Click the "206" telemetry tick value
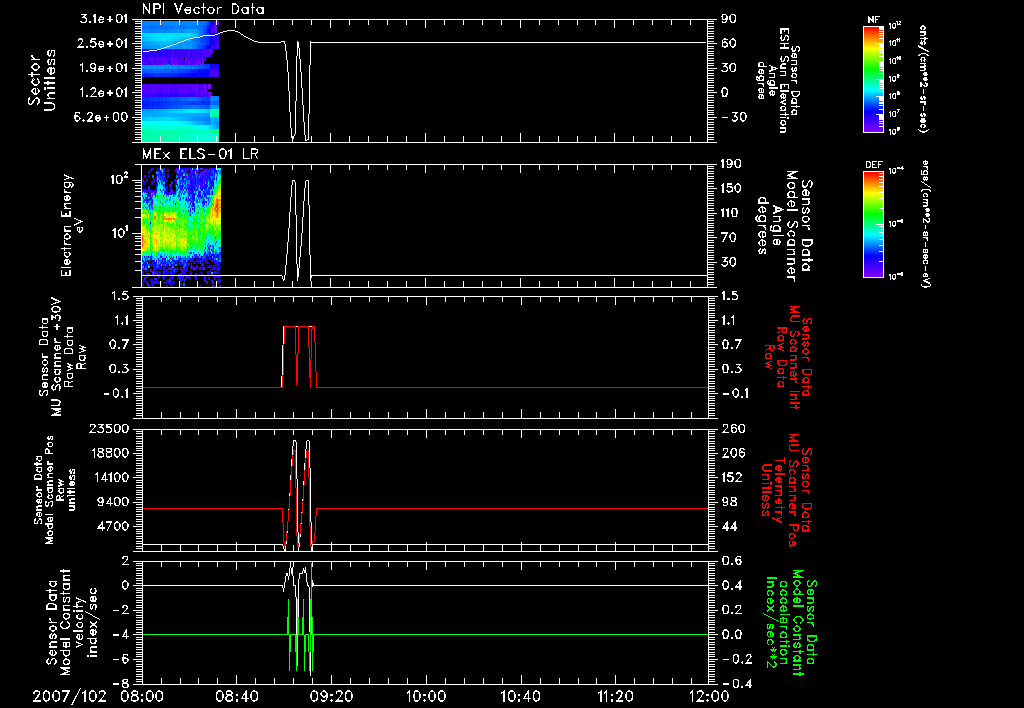 click(731, 453)
